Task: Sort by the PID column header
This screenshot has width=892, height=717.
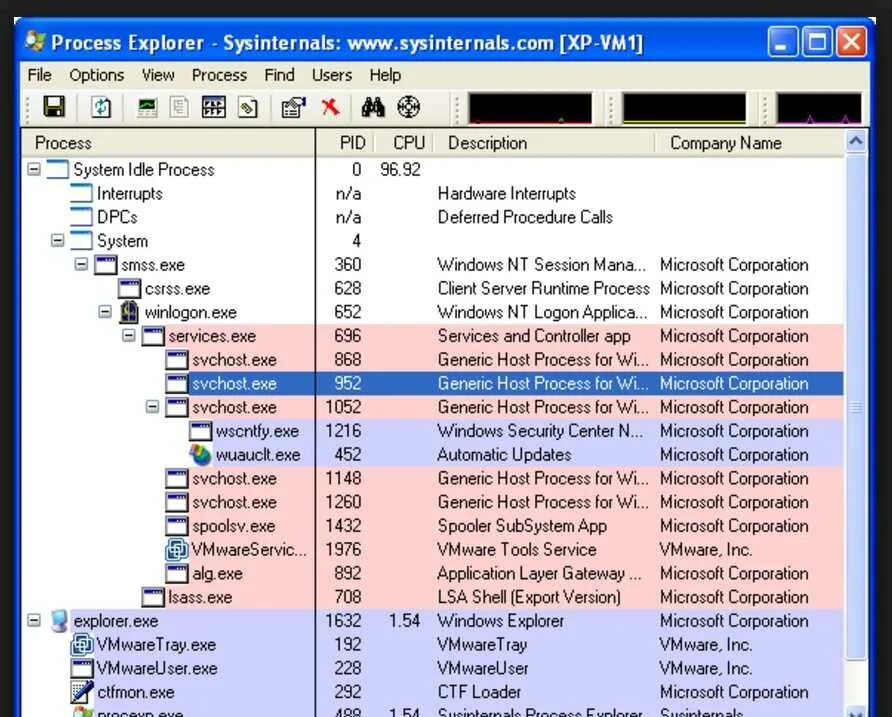Action: (x=345, y=143)
